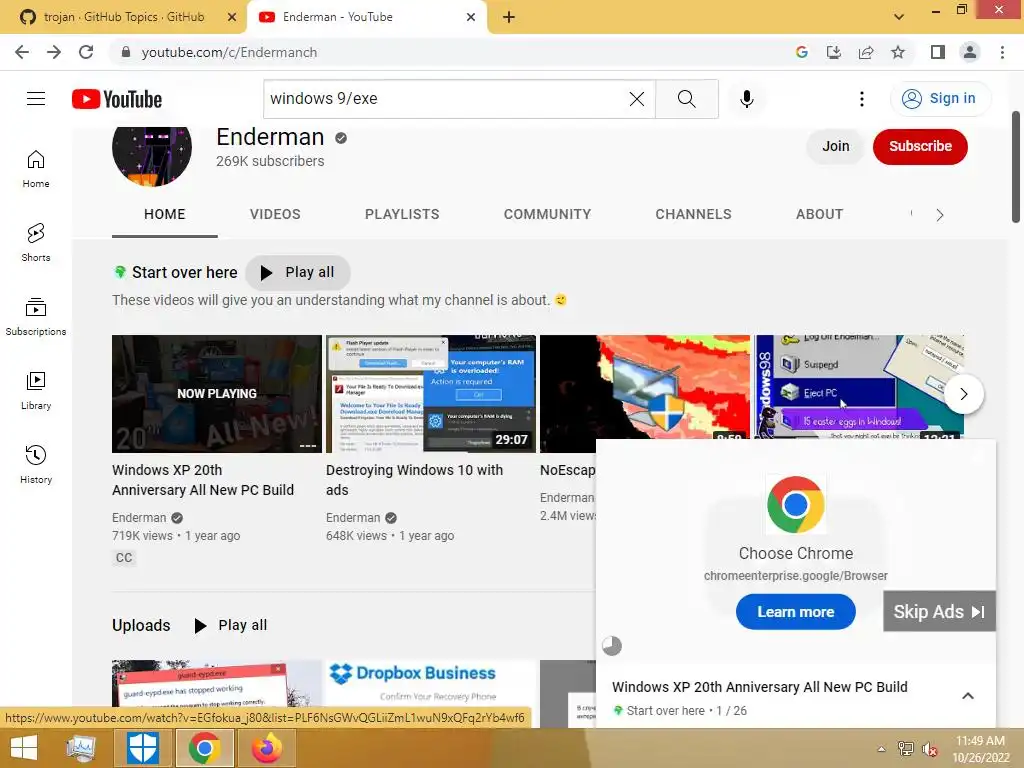Share this page icon in address bar
Screen dimensions: 1024x768
point(866,52)
